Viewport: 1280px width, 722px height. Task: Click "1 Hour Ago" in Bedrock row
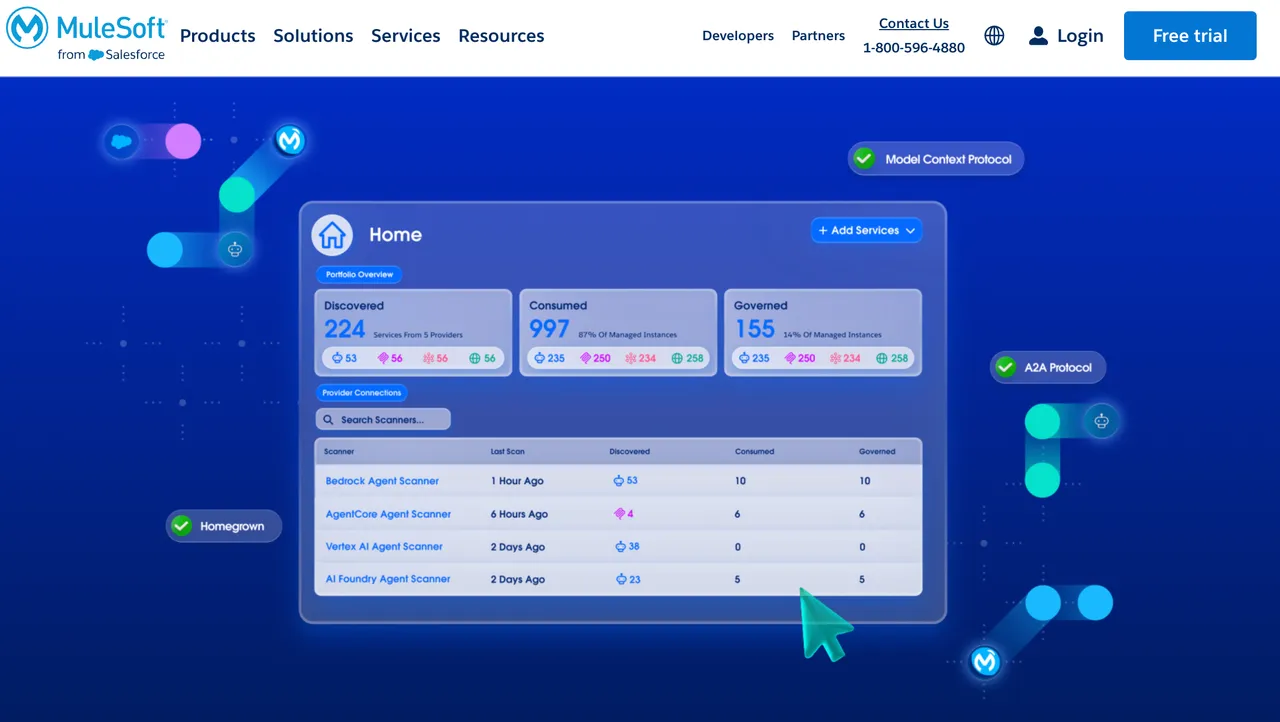[517, 481]
